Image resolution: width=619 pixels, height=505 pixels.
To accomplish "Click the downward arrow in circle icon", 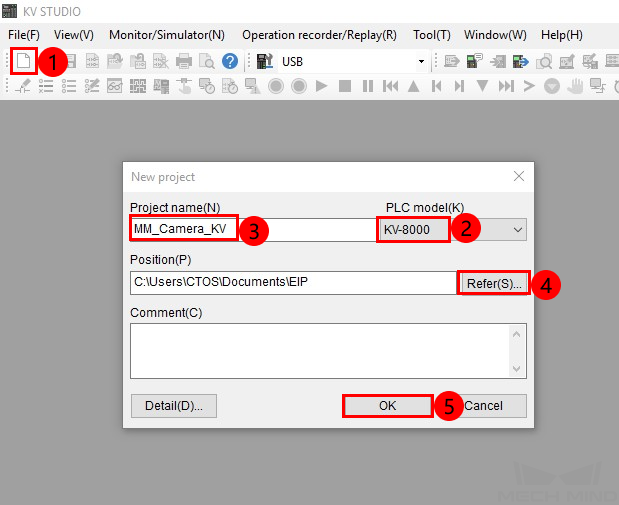I will [552, 86].
